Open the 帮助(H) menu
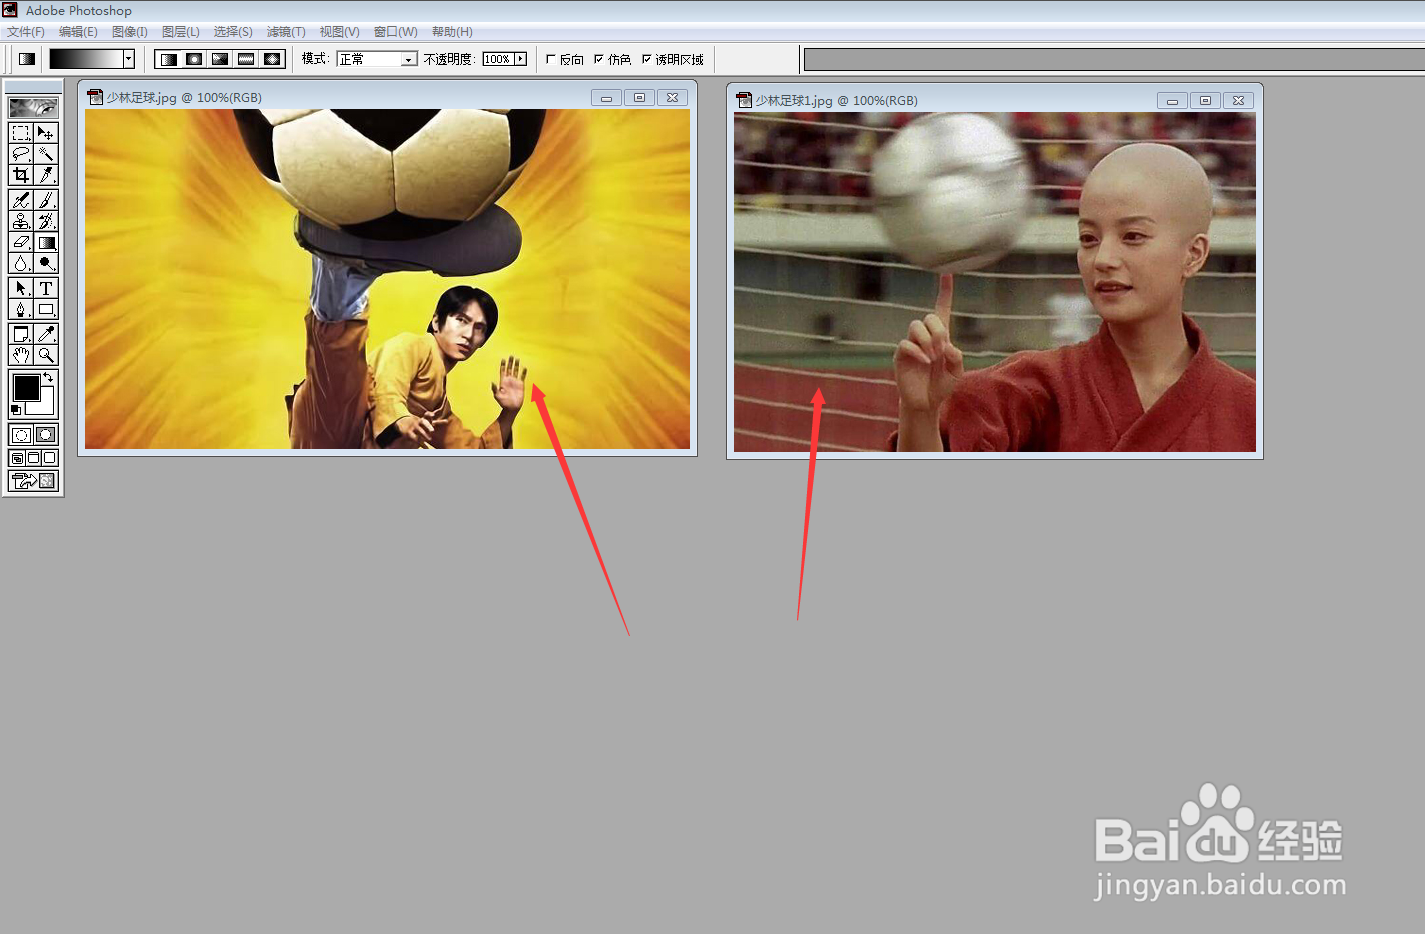Screen dimensions: 1425x934 [452, 32]
